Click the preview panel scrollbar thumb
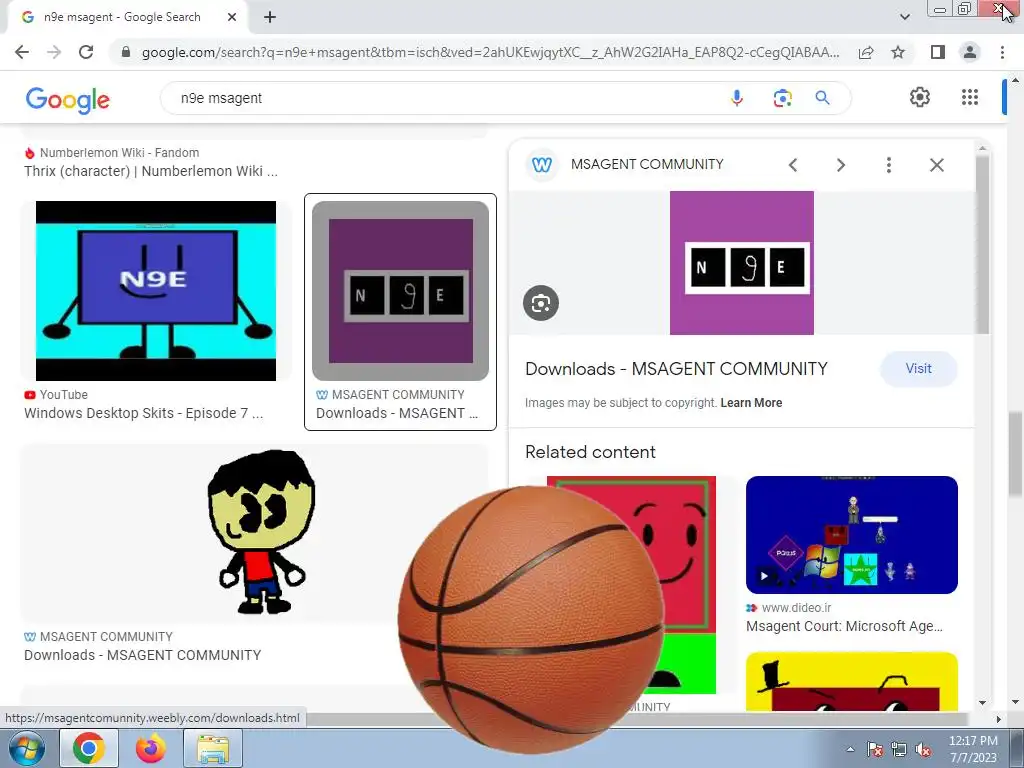Viewport: 1024px width, 768px height. pos(982,245)
